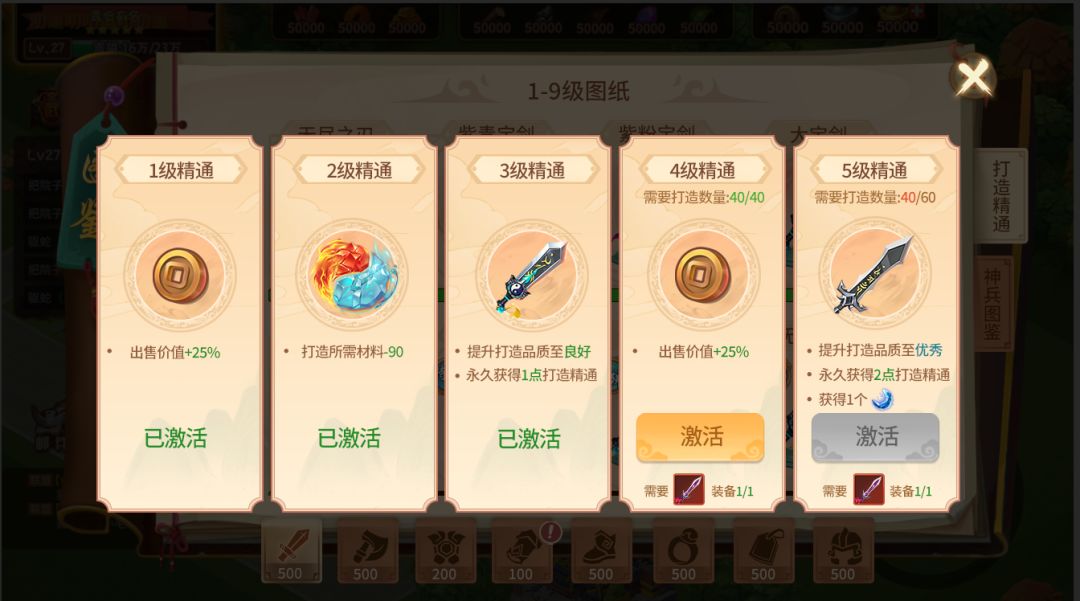
Task: Open the 神兵图鉴 side tab
Action: pos(993,303)
